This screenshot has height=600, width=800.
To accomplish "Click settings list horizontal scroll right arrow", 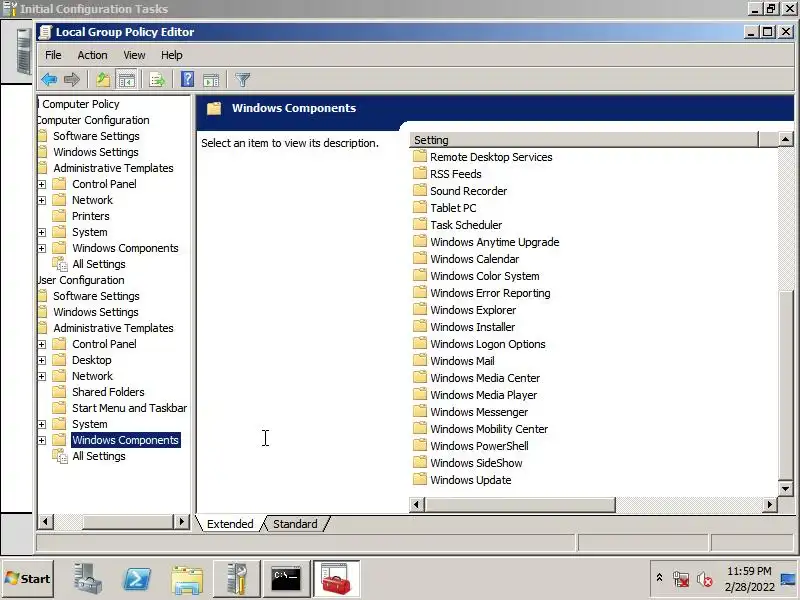I will [769, 505].
